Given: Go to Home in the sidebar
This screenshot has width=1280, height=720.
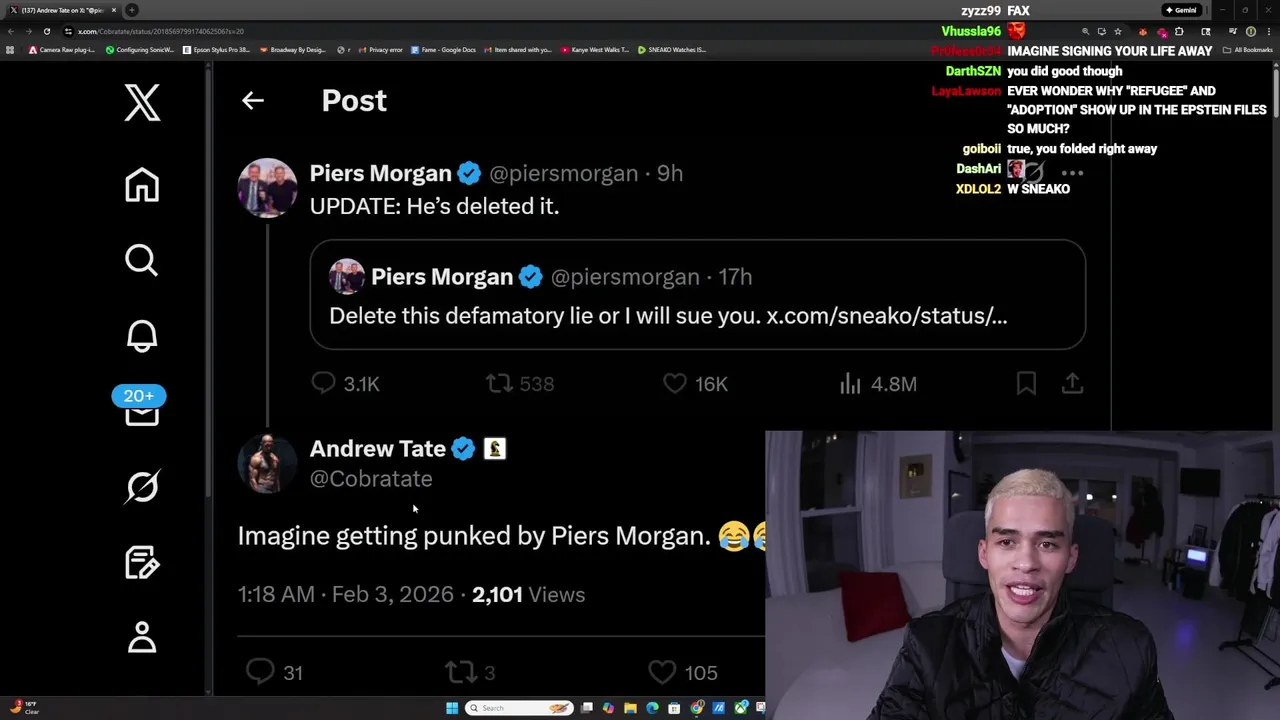Looking at the screenshot, I should [x=142, y=185].
